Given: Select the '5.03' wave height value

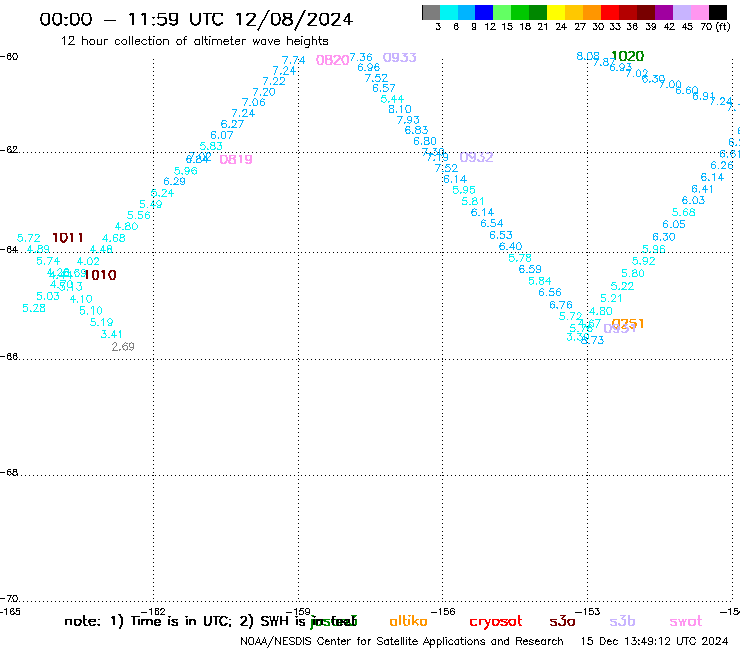Looking at the screenshot, I should [x=48, y=296].
